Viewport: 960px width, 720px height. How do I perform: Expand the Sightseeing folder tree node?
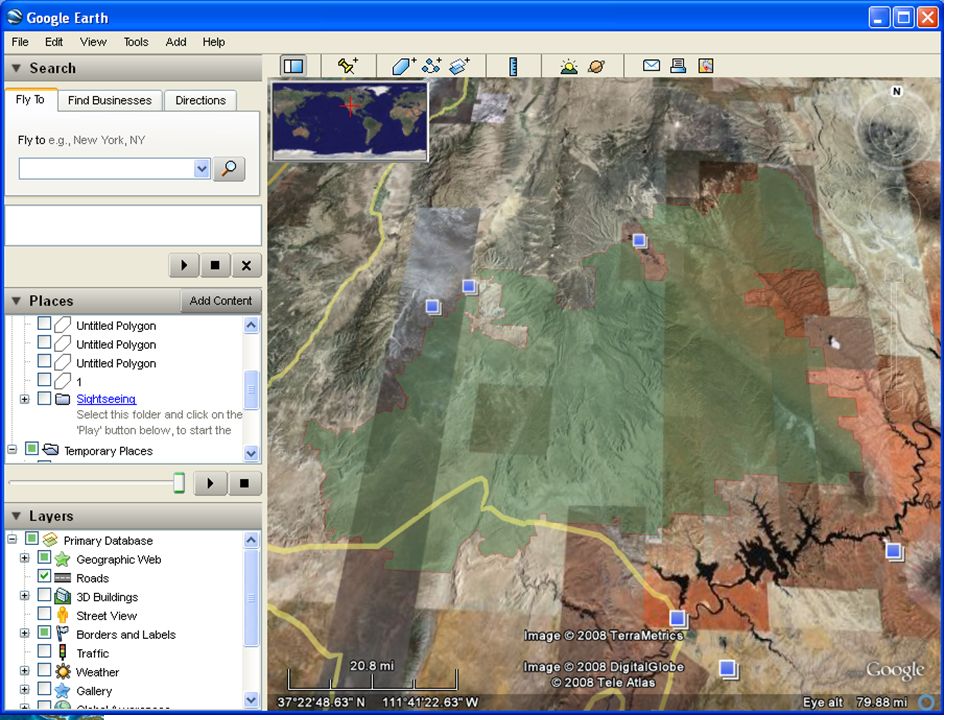click(x=24, y=399)
